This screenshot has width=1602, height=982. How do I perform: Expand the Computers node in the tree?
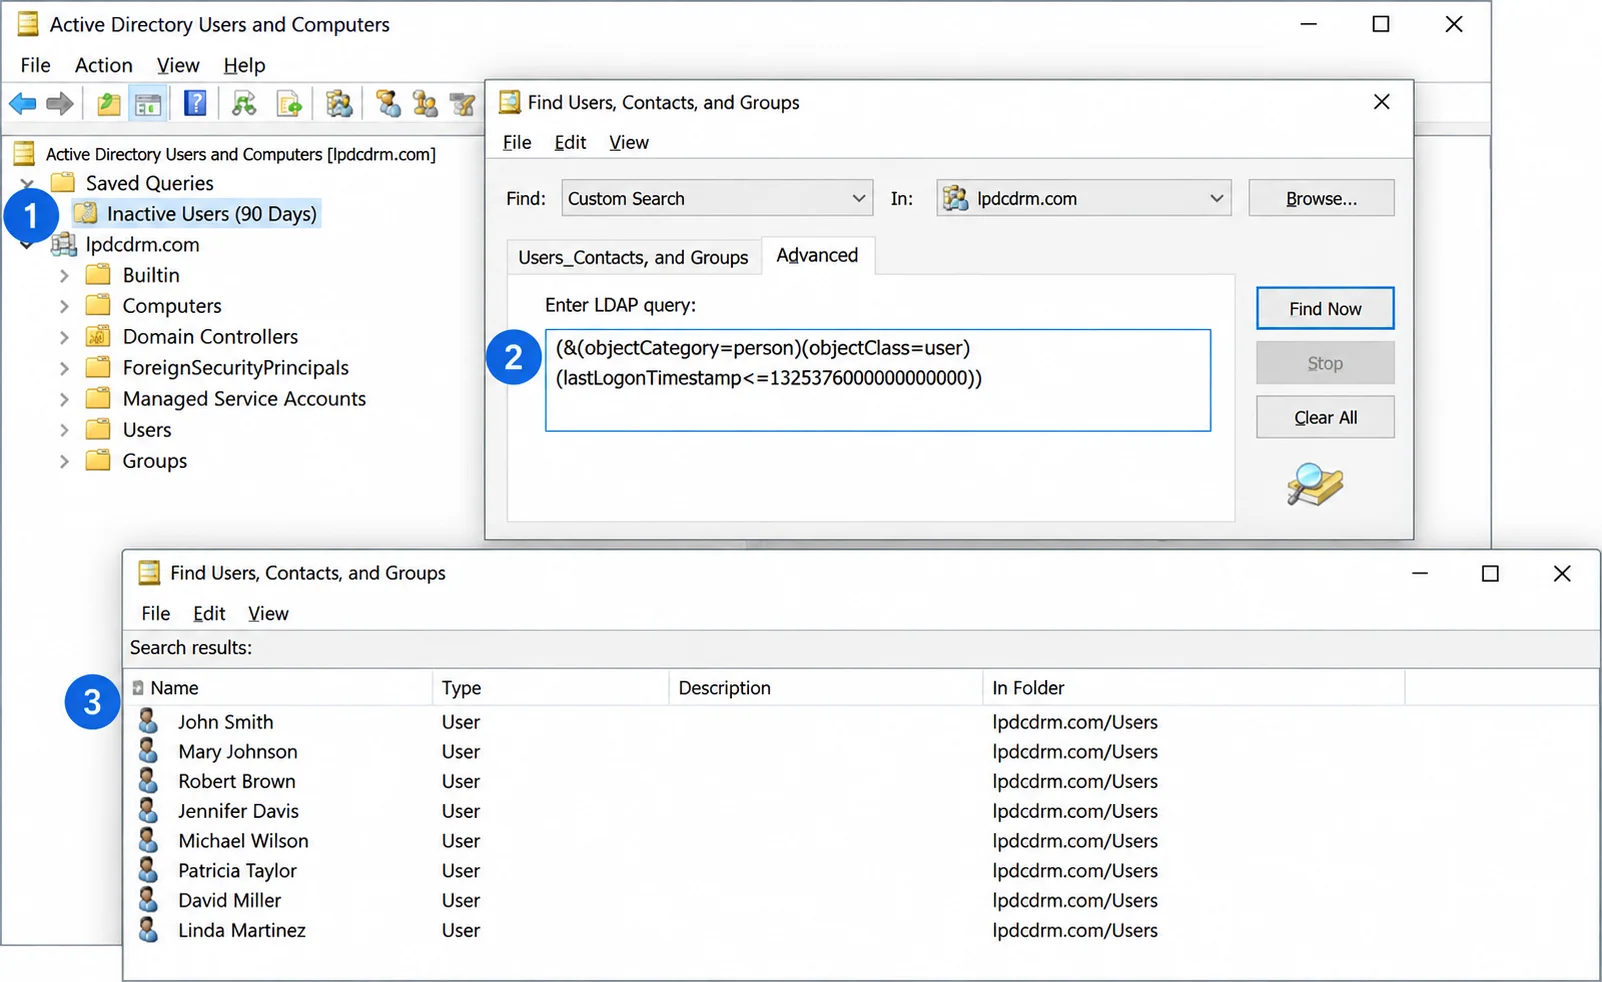[x=64, y=306]
